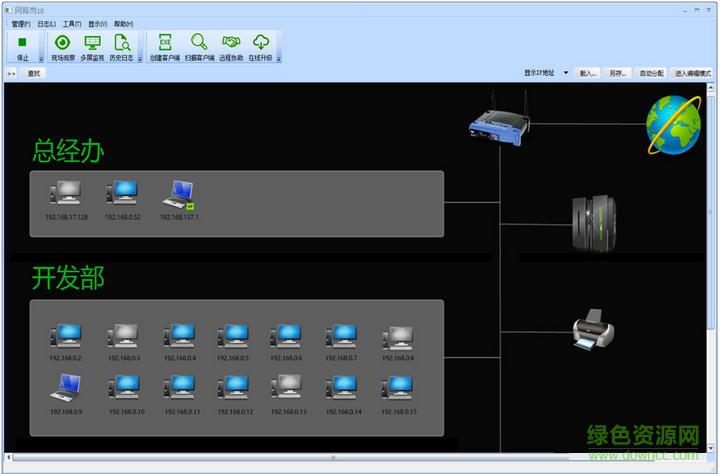Click 在线升级 online upgrade cloud icon
722x474 pixels.
(261, 43)
